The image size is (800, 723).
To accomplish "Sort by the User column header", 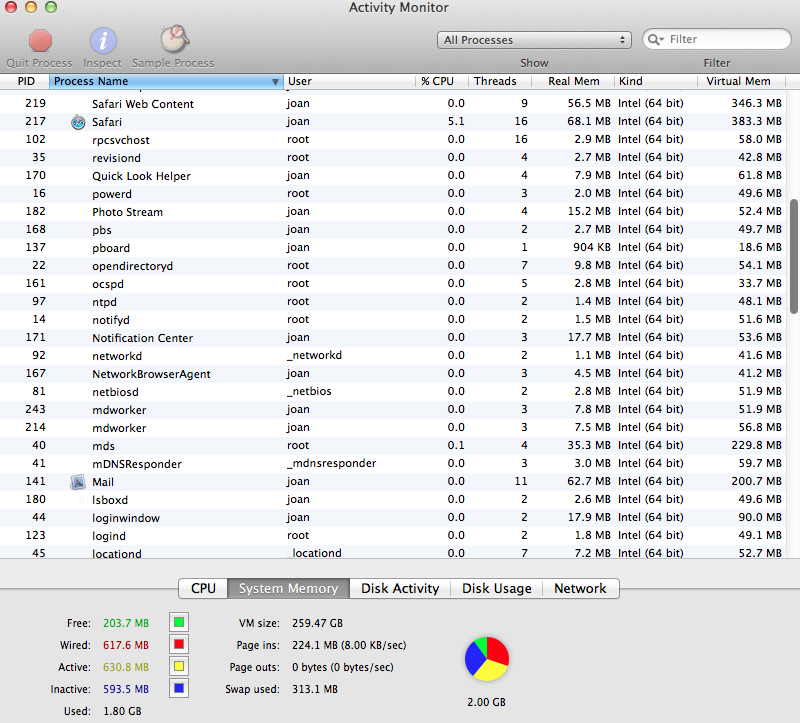I will [x=349, y=82].
